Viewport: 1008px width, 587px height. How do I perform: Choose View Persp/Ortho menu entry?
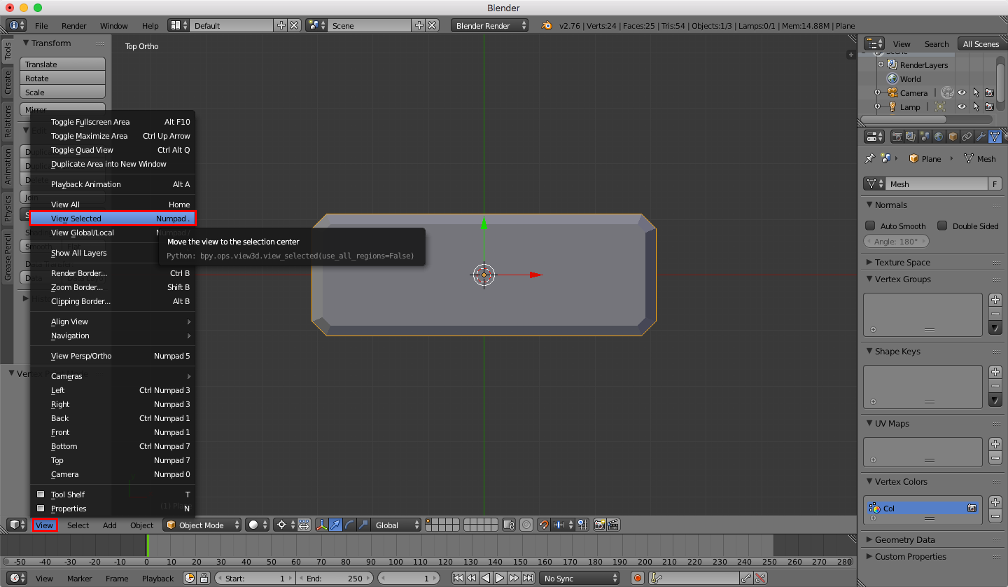click(112, 356)
